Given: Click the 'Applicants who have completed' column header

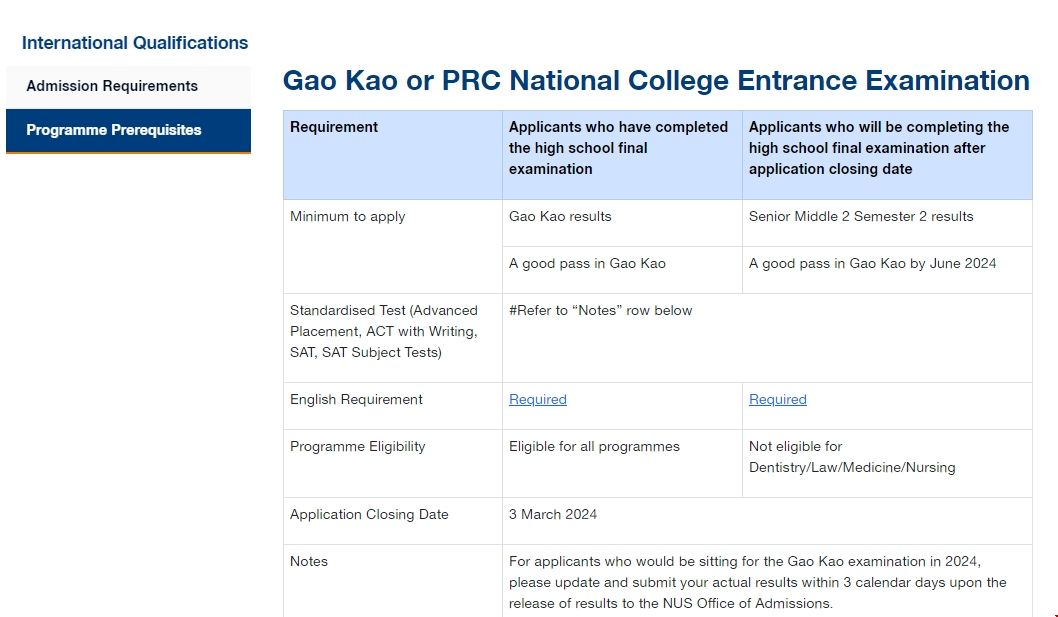Looking at the screenshot, I should tap(619, 148).
